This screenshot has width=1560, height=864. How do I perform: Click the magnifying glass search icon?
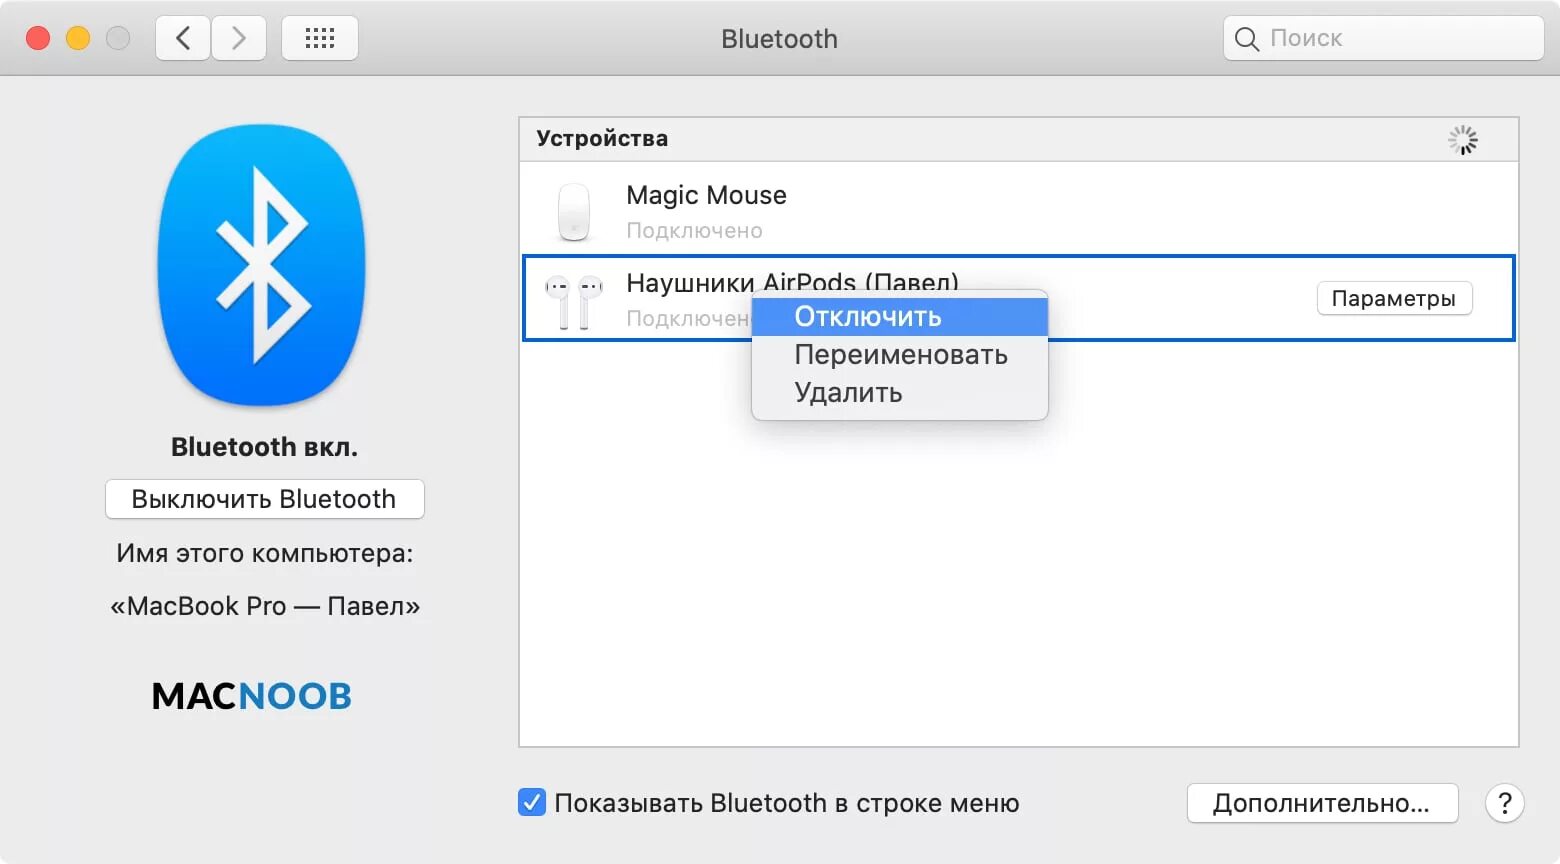click(1246, 38)
